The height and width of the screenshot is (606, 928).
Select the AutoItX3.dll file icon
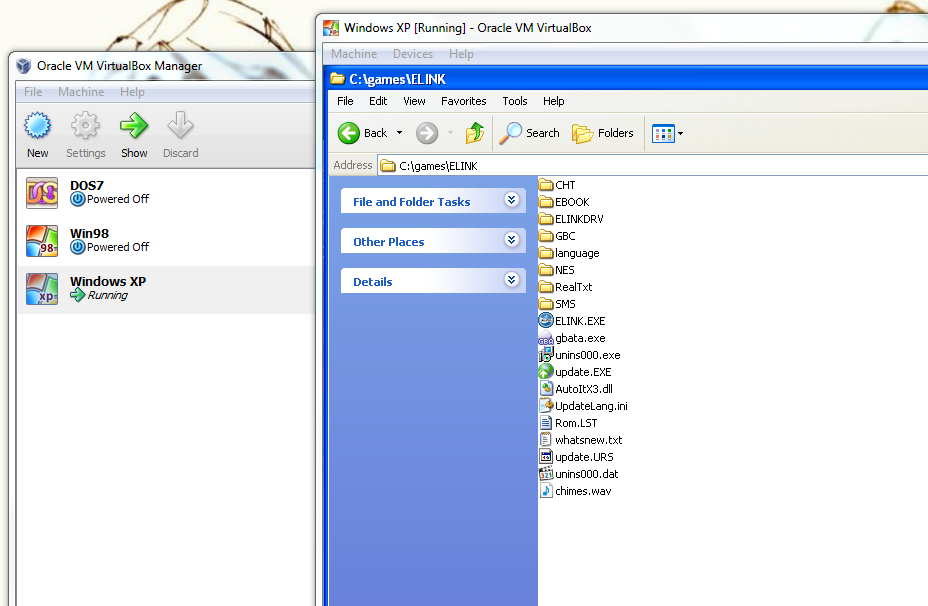coord(546,389)
